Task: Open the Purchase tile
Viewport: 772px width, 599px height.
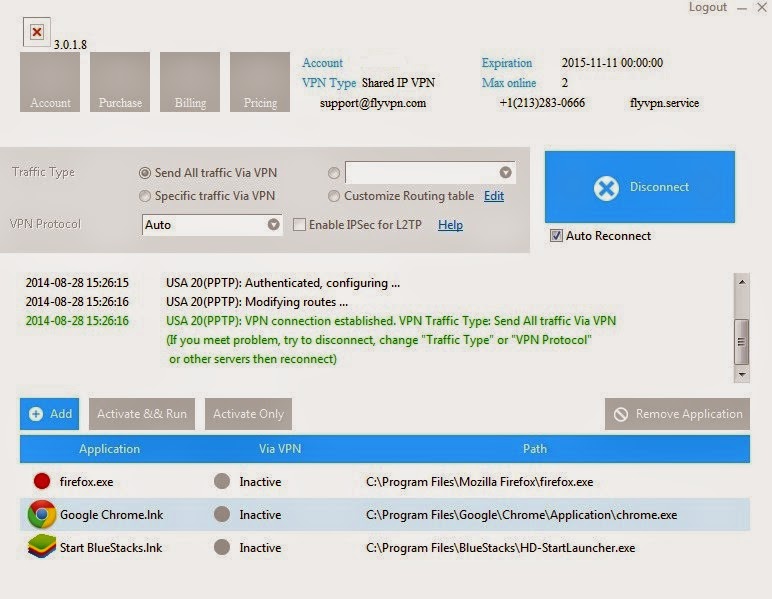Action: click(120, 82)
